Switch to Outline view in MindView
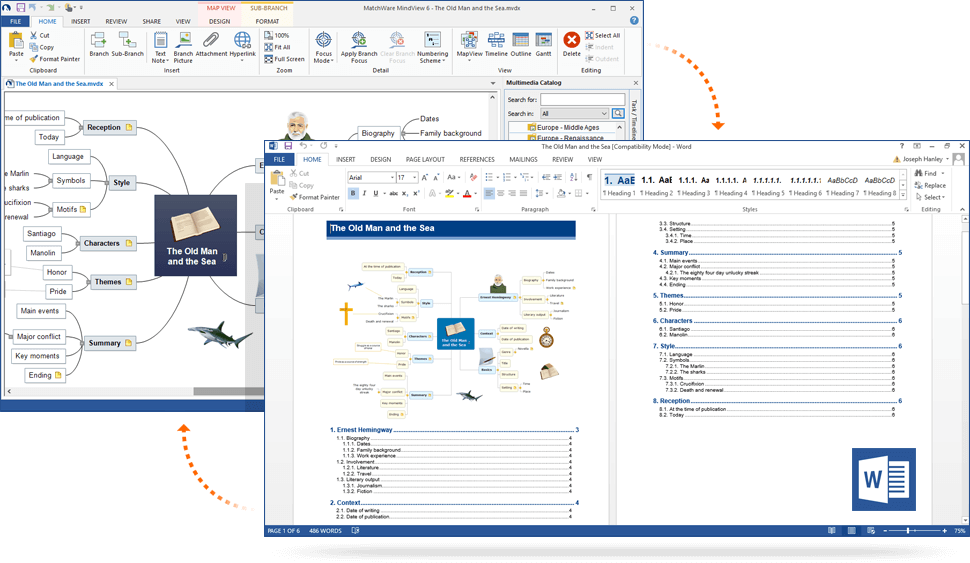The width and height of the screenshot is (970, 563). coord(521,45)
